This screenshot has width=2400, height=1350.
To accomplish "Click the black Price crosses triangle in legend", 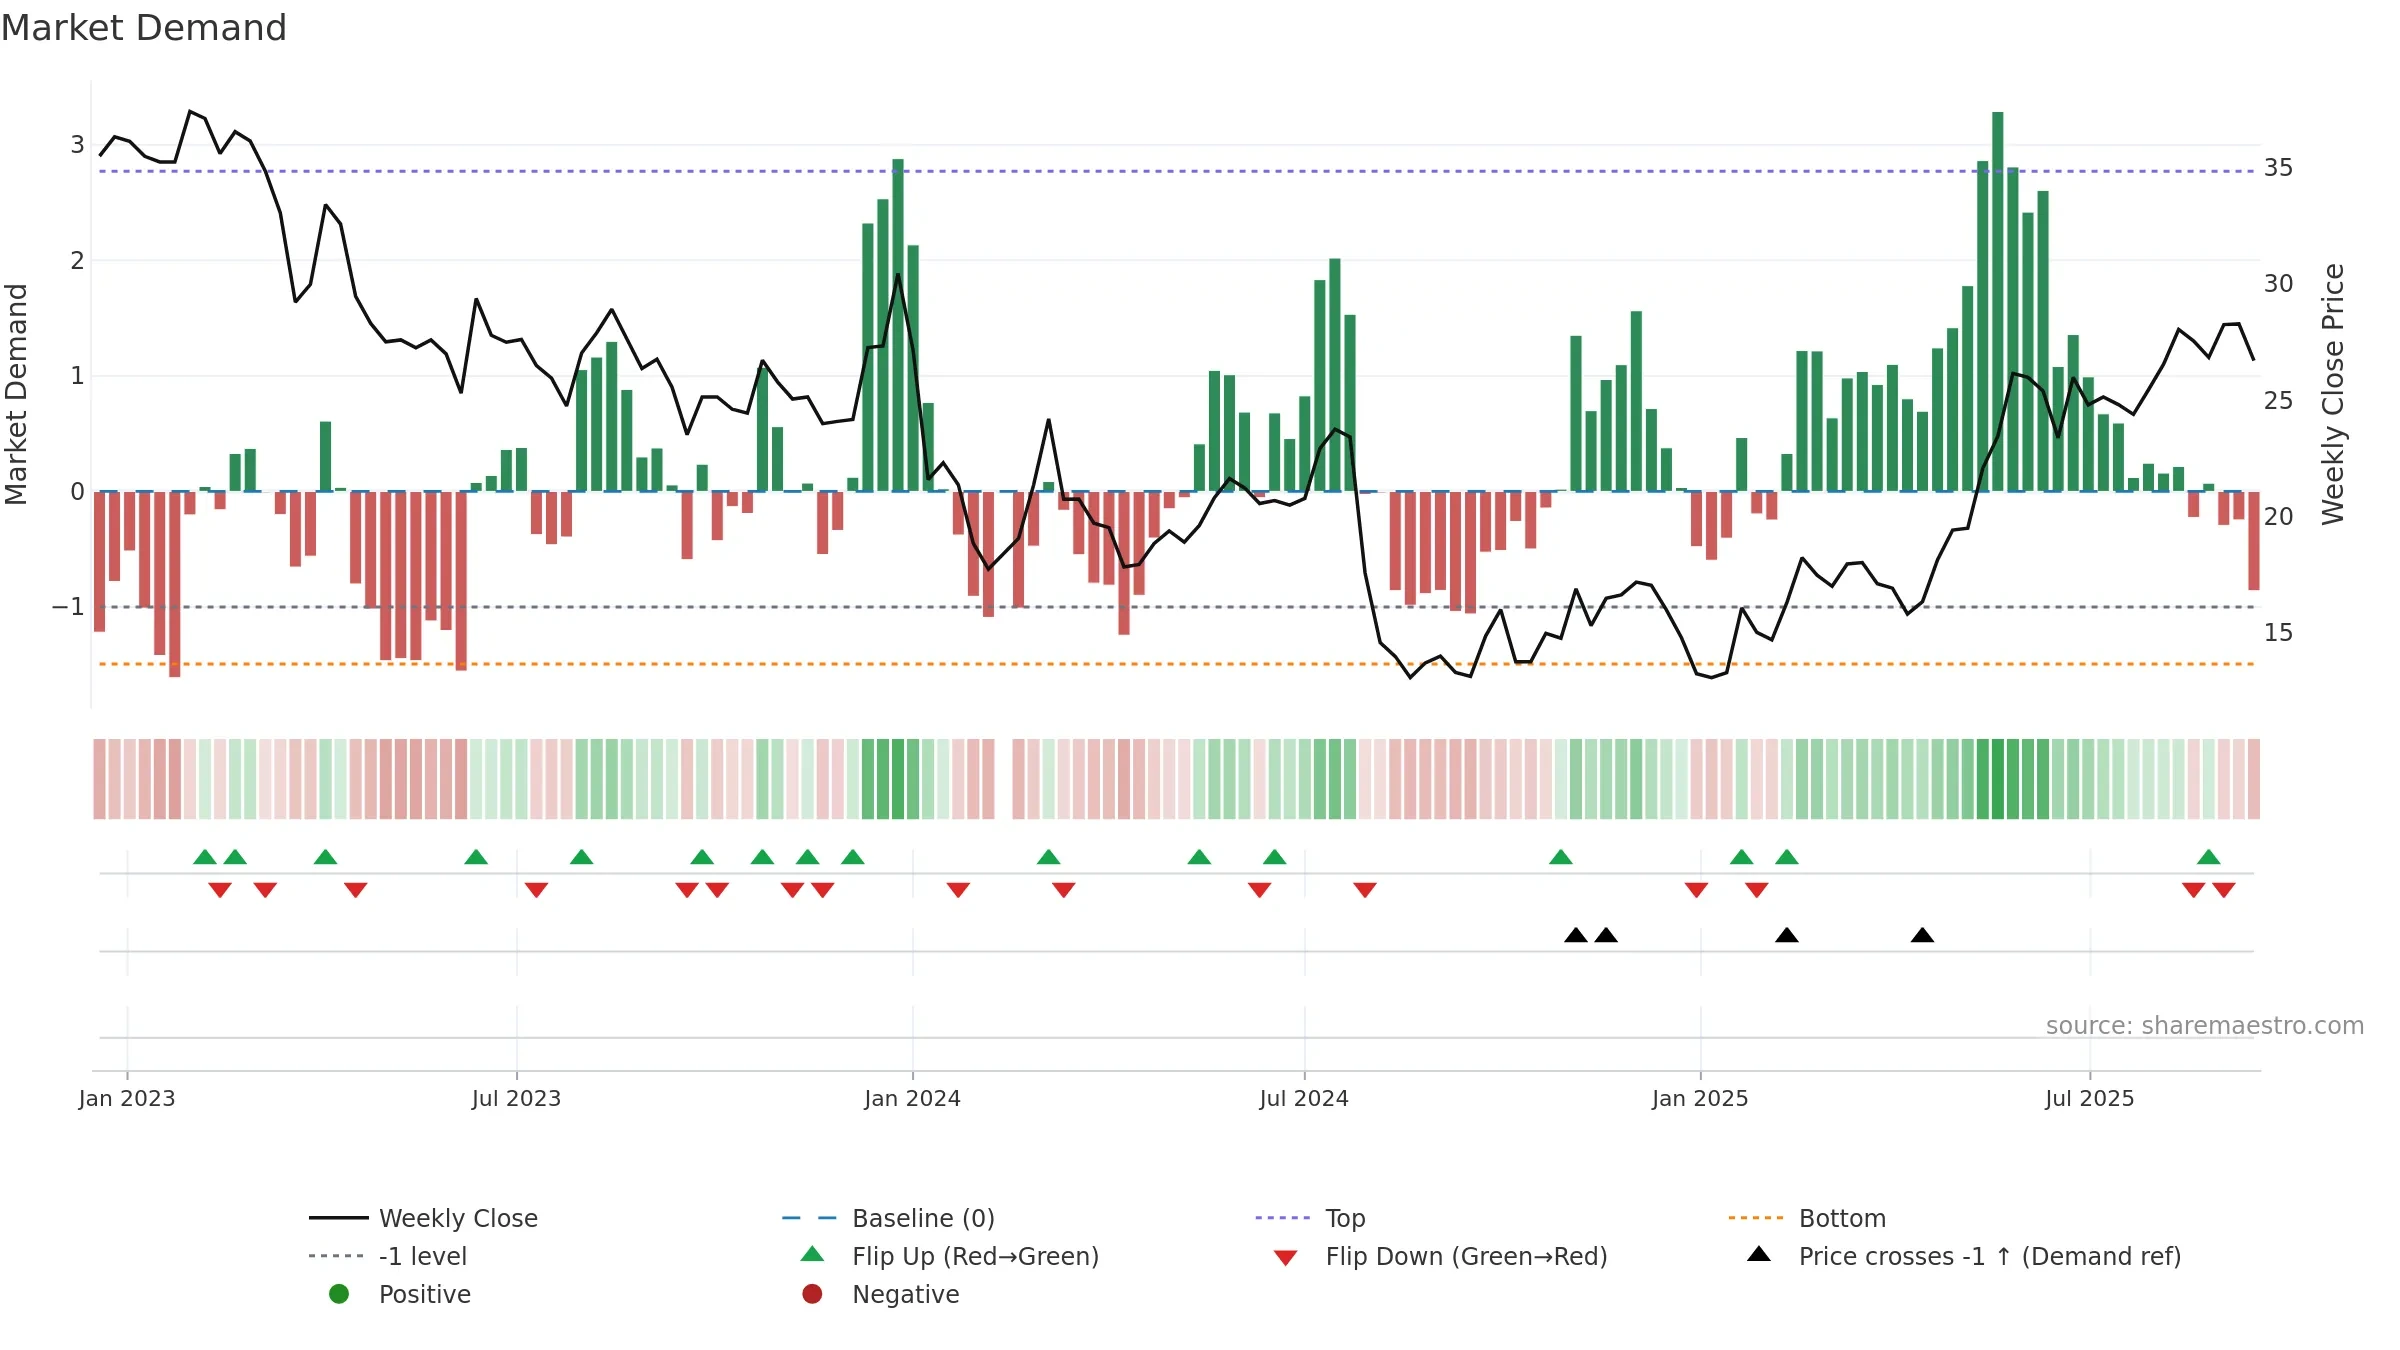I will pyautogui.click(x=1759, y=1254).
